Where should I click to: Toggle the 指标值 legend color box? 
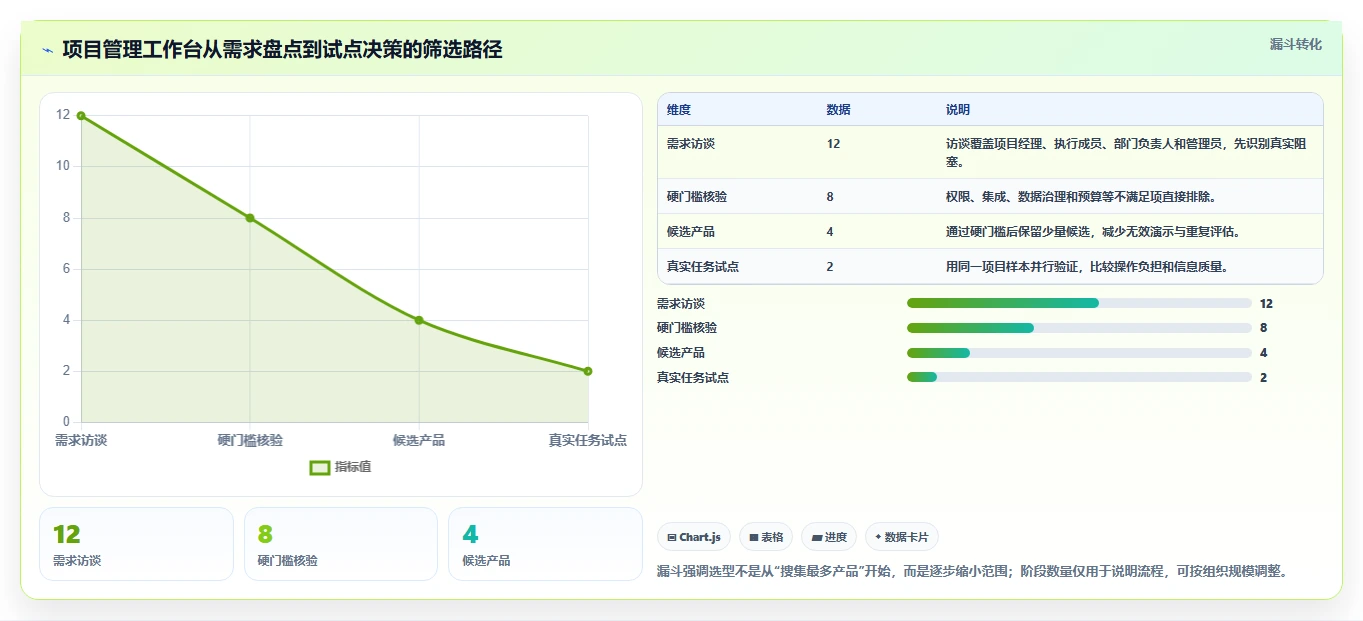320,467
